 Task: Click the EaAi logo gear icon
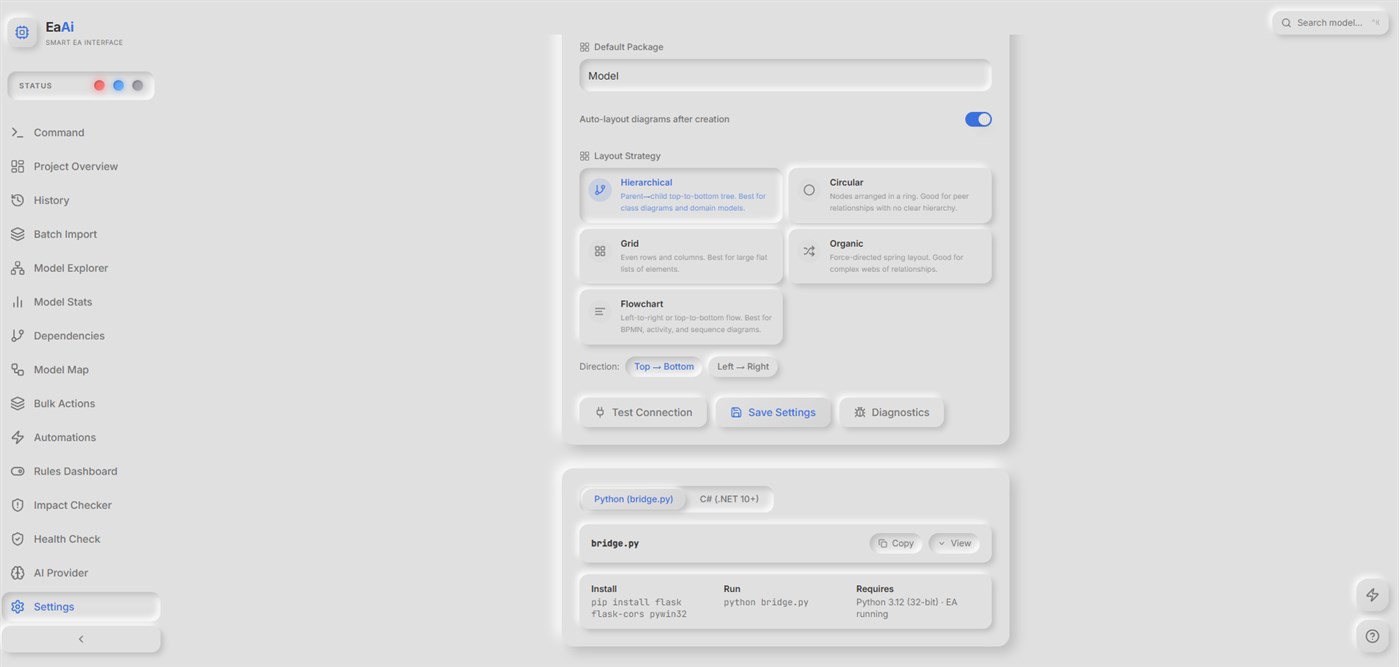pos(22,32)
